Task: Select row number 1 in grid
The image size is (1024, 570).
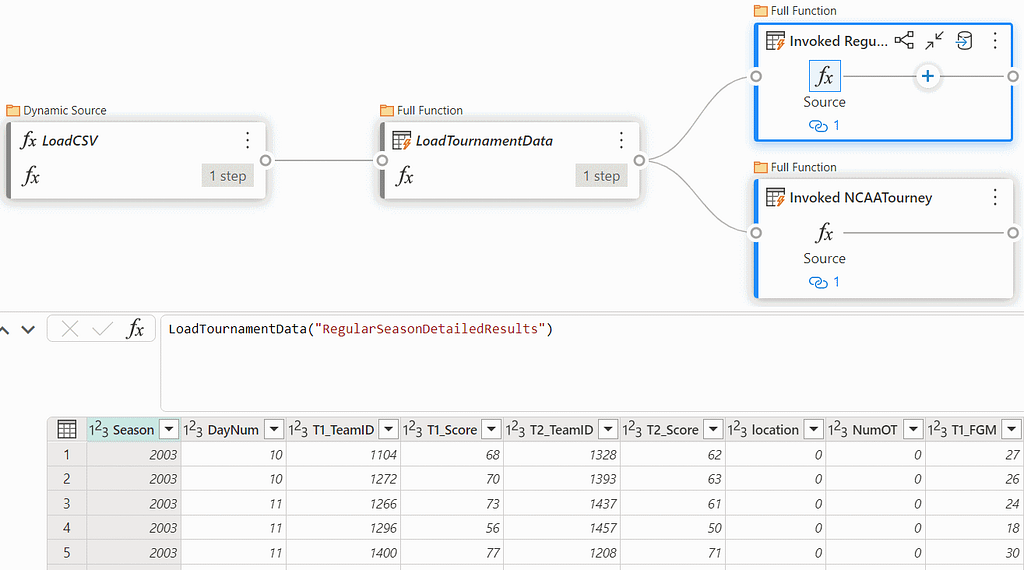Action: pyautogui.click(x=67, y=454)
